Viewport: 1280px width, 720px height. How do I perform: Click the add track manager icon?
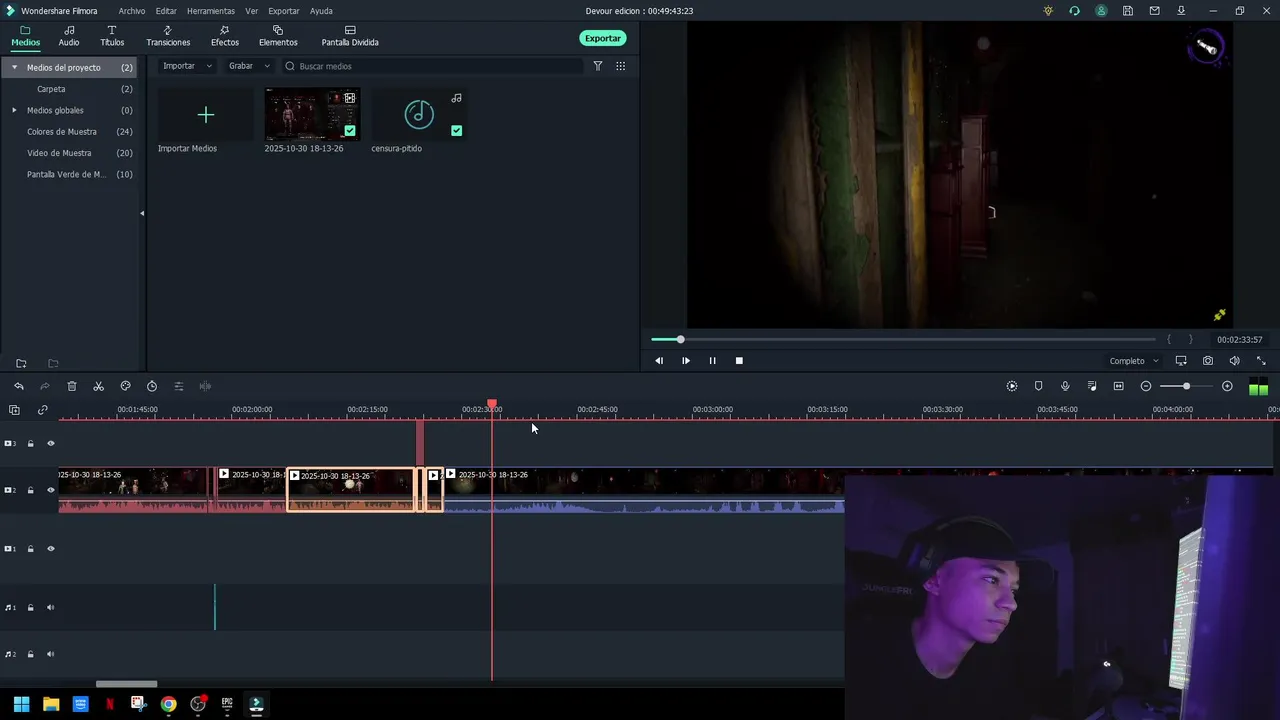pyautogui.click(x=14, y=410)
